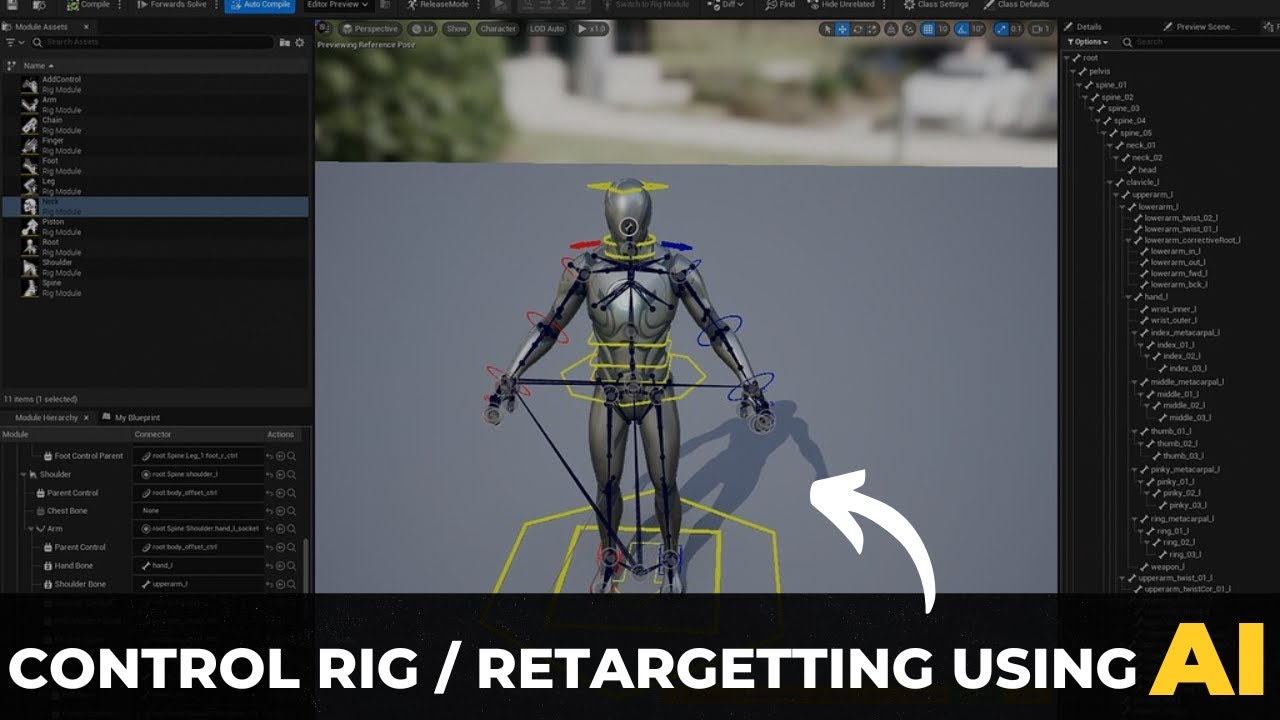The height and width of the screenshot is (720, 1280).
Task: Select the Foot rig module
Action: [x=155, y=166]
